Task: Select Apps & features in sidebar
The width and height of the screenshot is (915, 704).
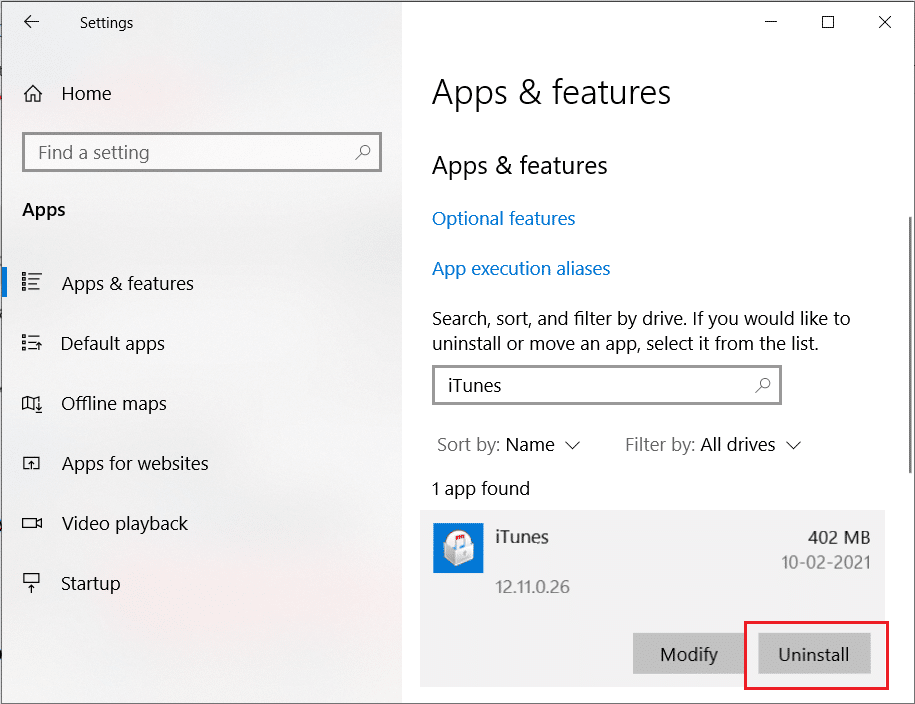Action: point(127,283)
